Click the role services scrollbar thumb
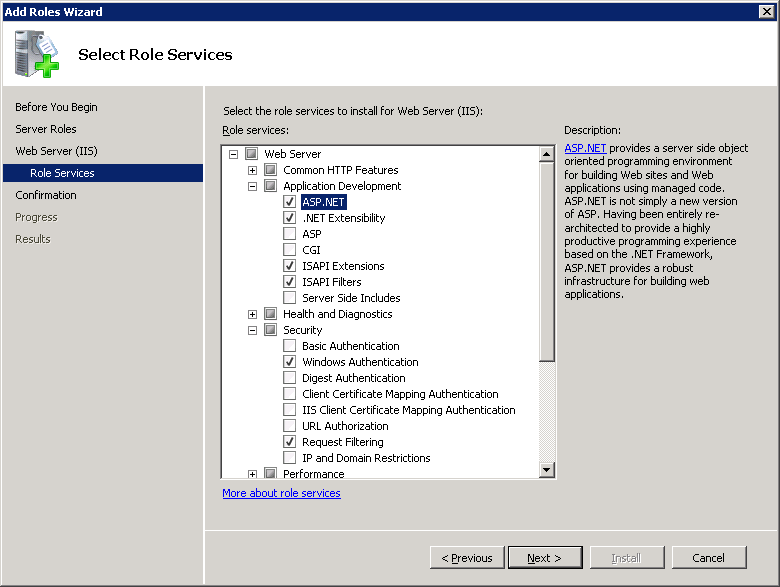 pyautogui.click(x=547, y=261)
